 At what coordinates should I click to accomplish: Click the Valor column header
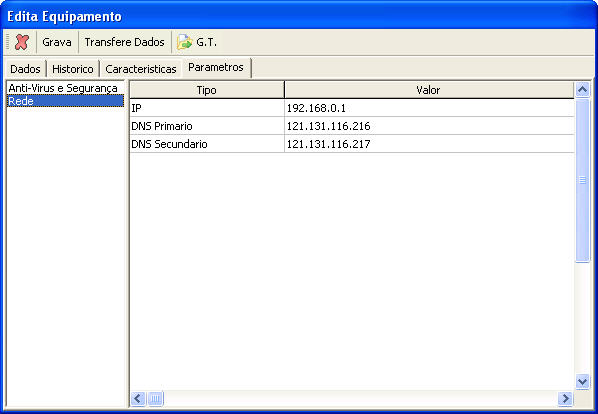pos(429,90)
